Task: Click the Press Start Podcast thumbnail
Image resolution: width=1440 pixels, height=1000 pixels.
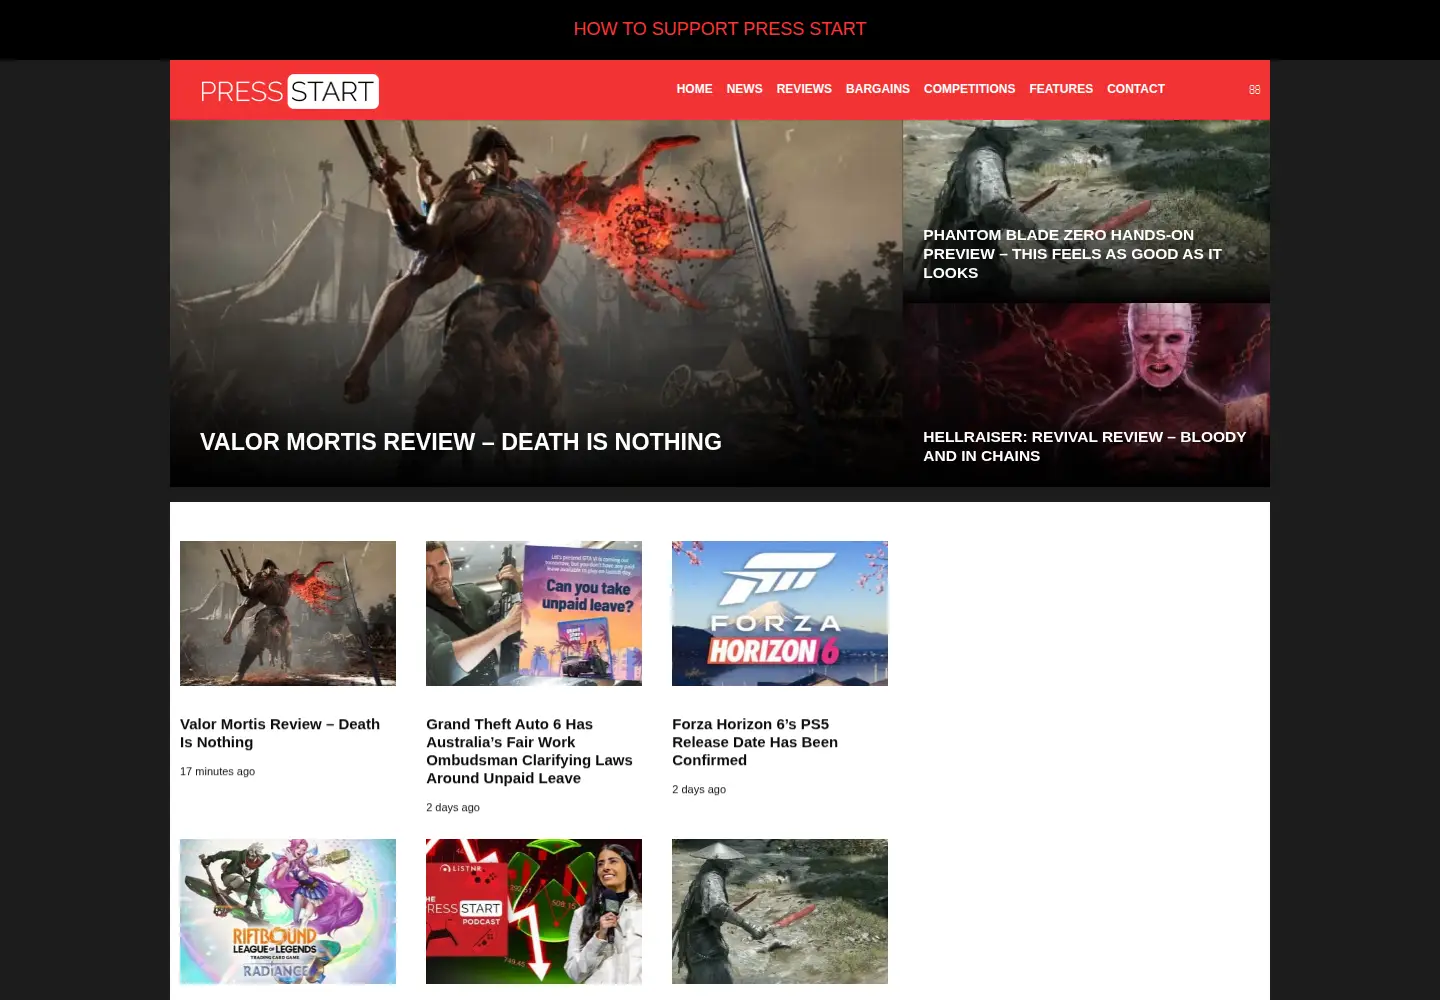Action: [534, 911]
